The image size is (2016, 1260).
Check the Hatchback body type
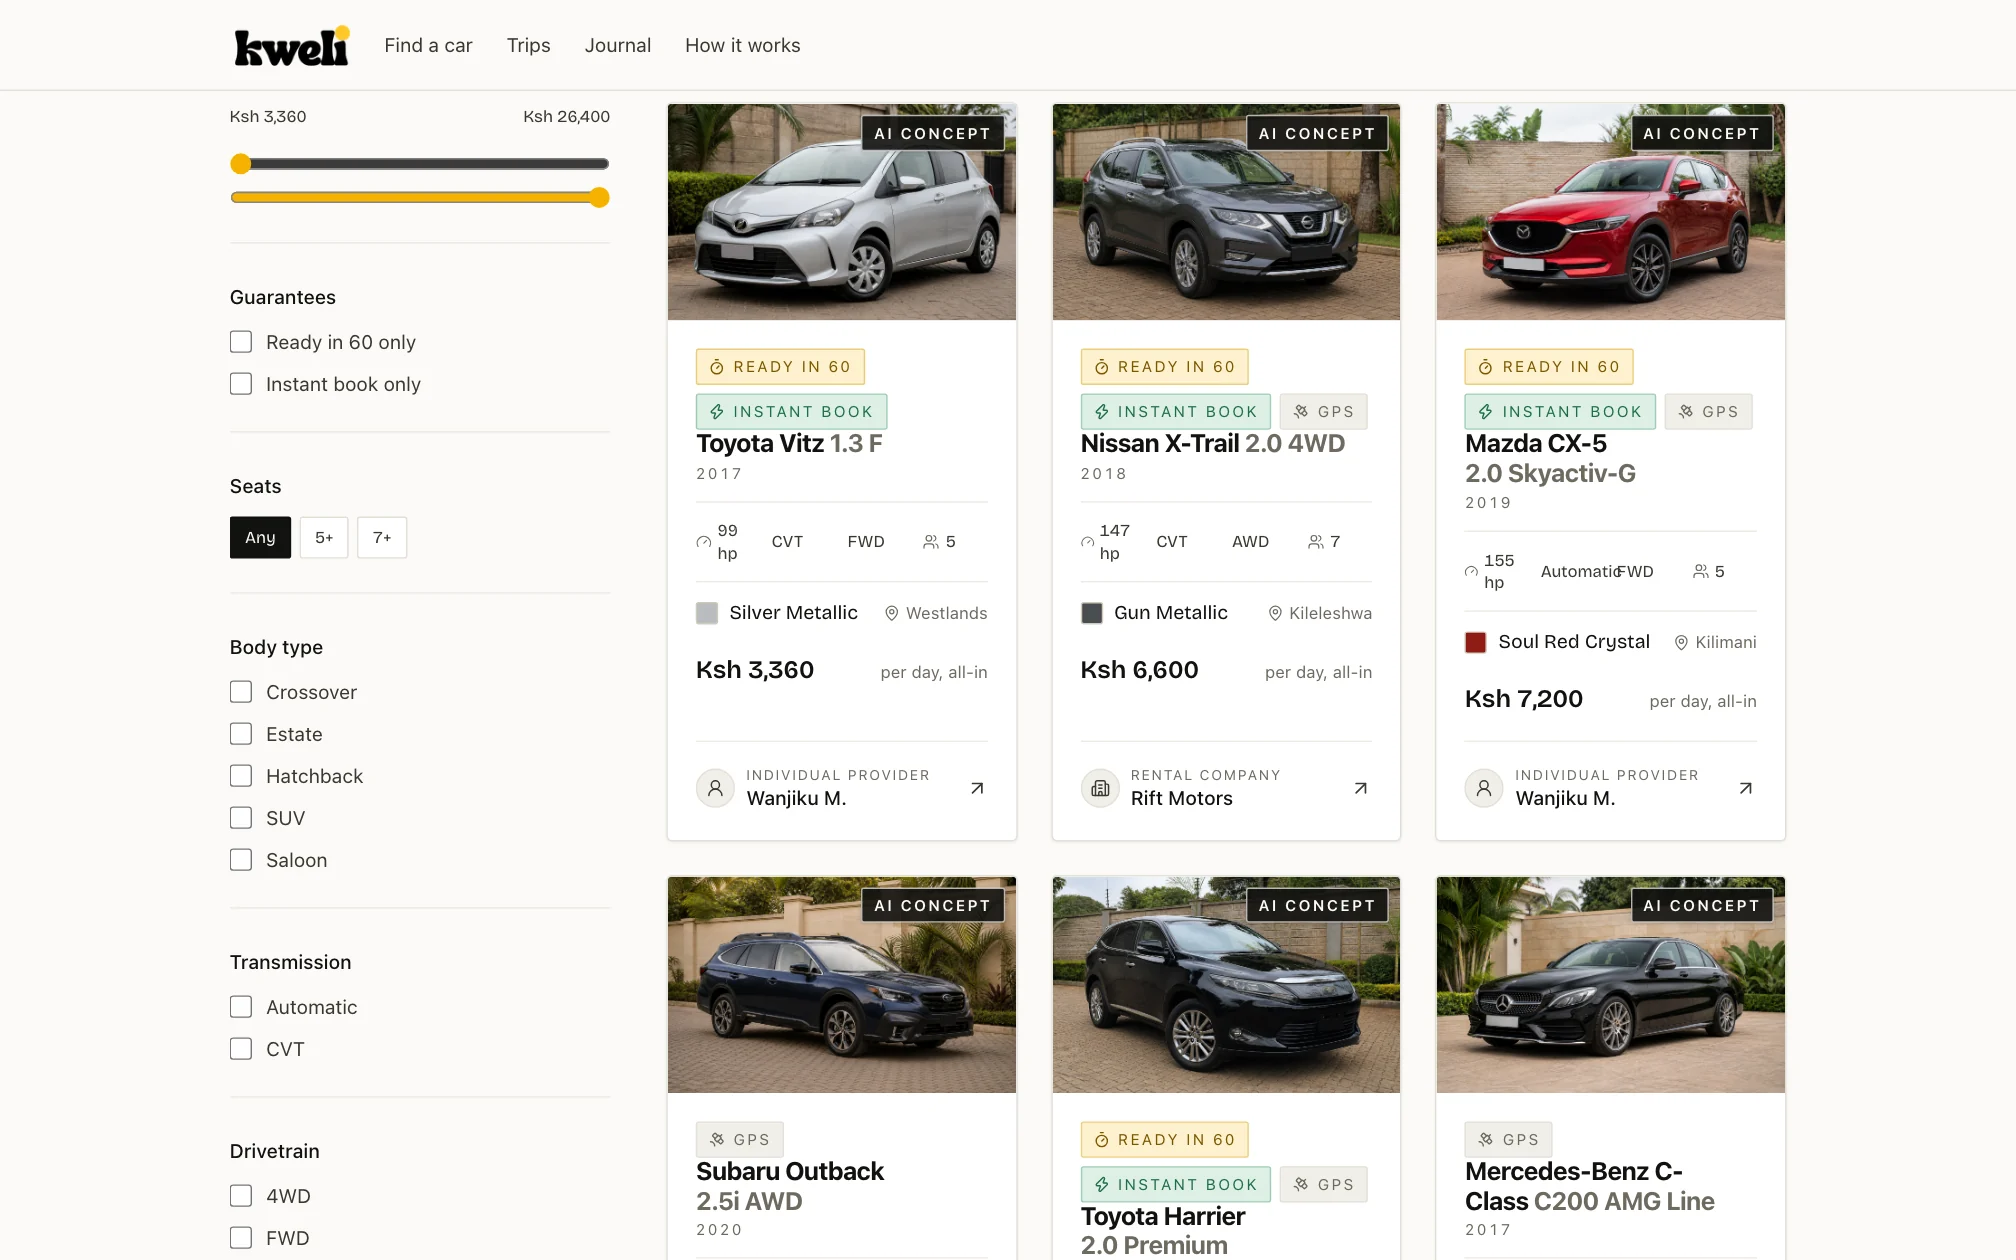point(241,776)
